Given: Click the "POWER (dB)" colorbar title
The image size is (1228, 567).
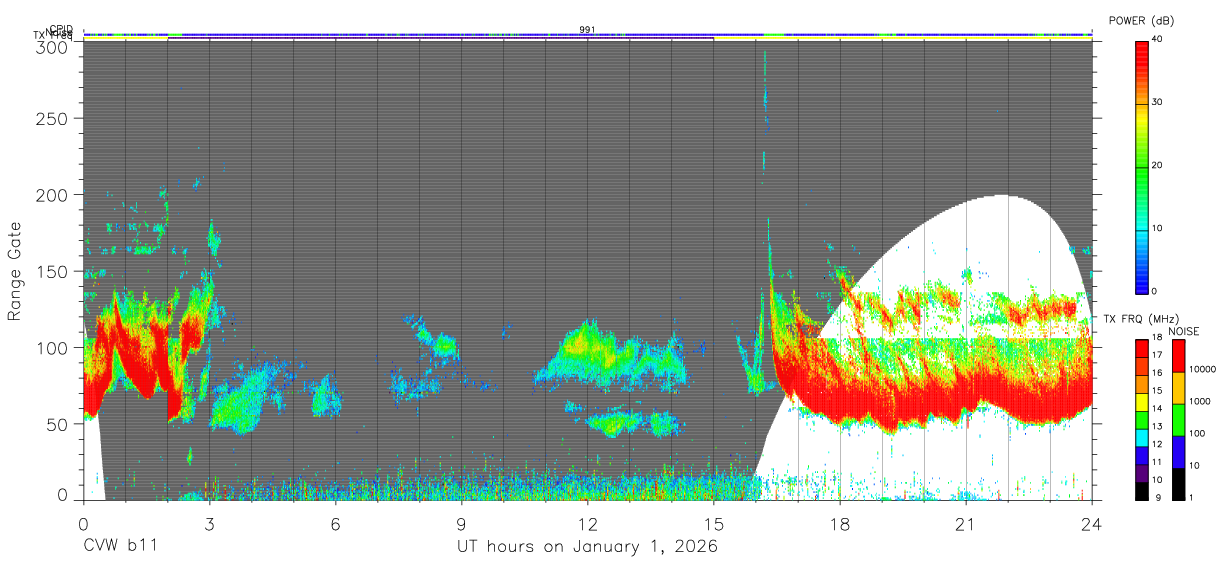Looking at the screenshot, I should click(1142, 21).
